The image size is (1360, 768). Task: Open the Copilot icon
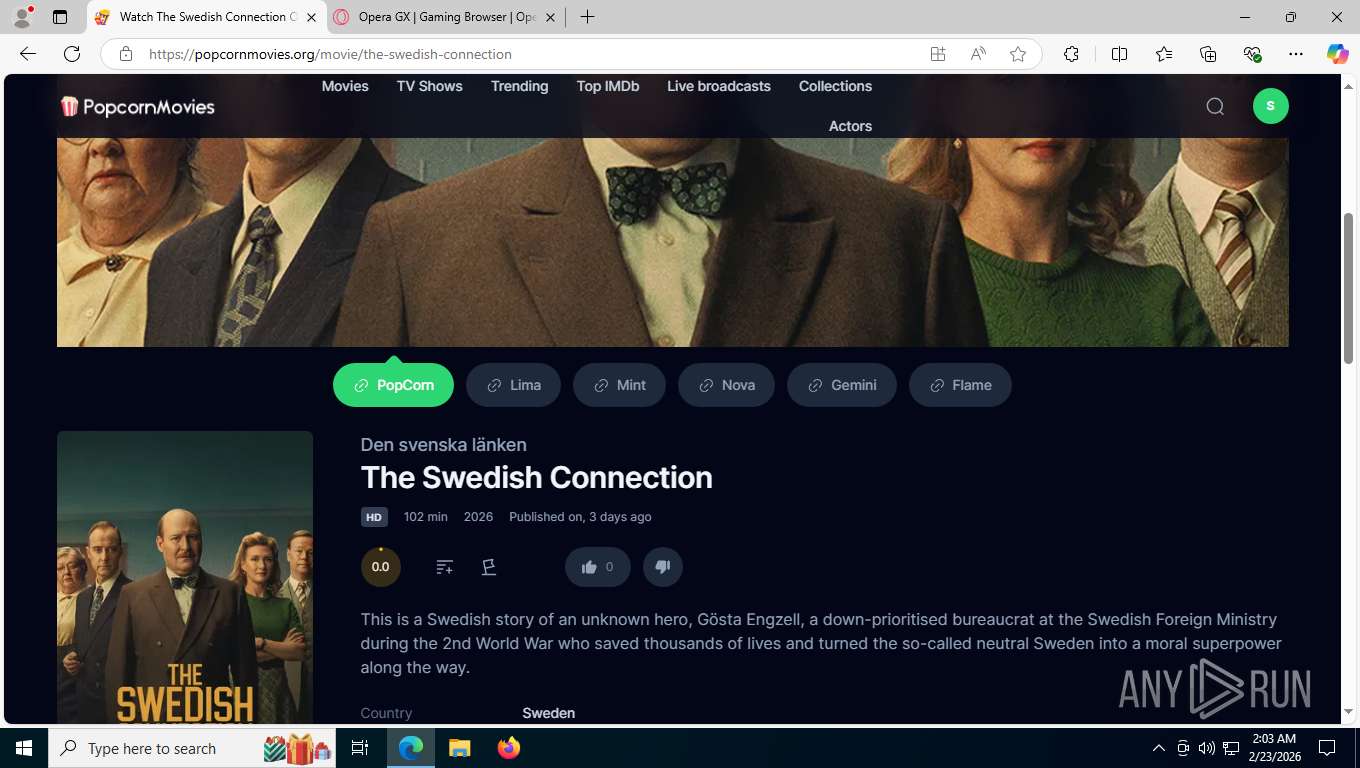click(x=1337, y=54)
